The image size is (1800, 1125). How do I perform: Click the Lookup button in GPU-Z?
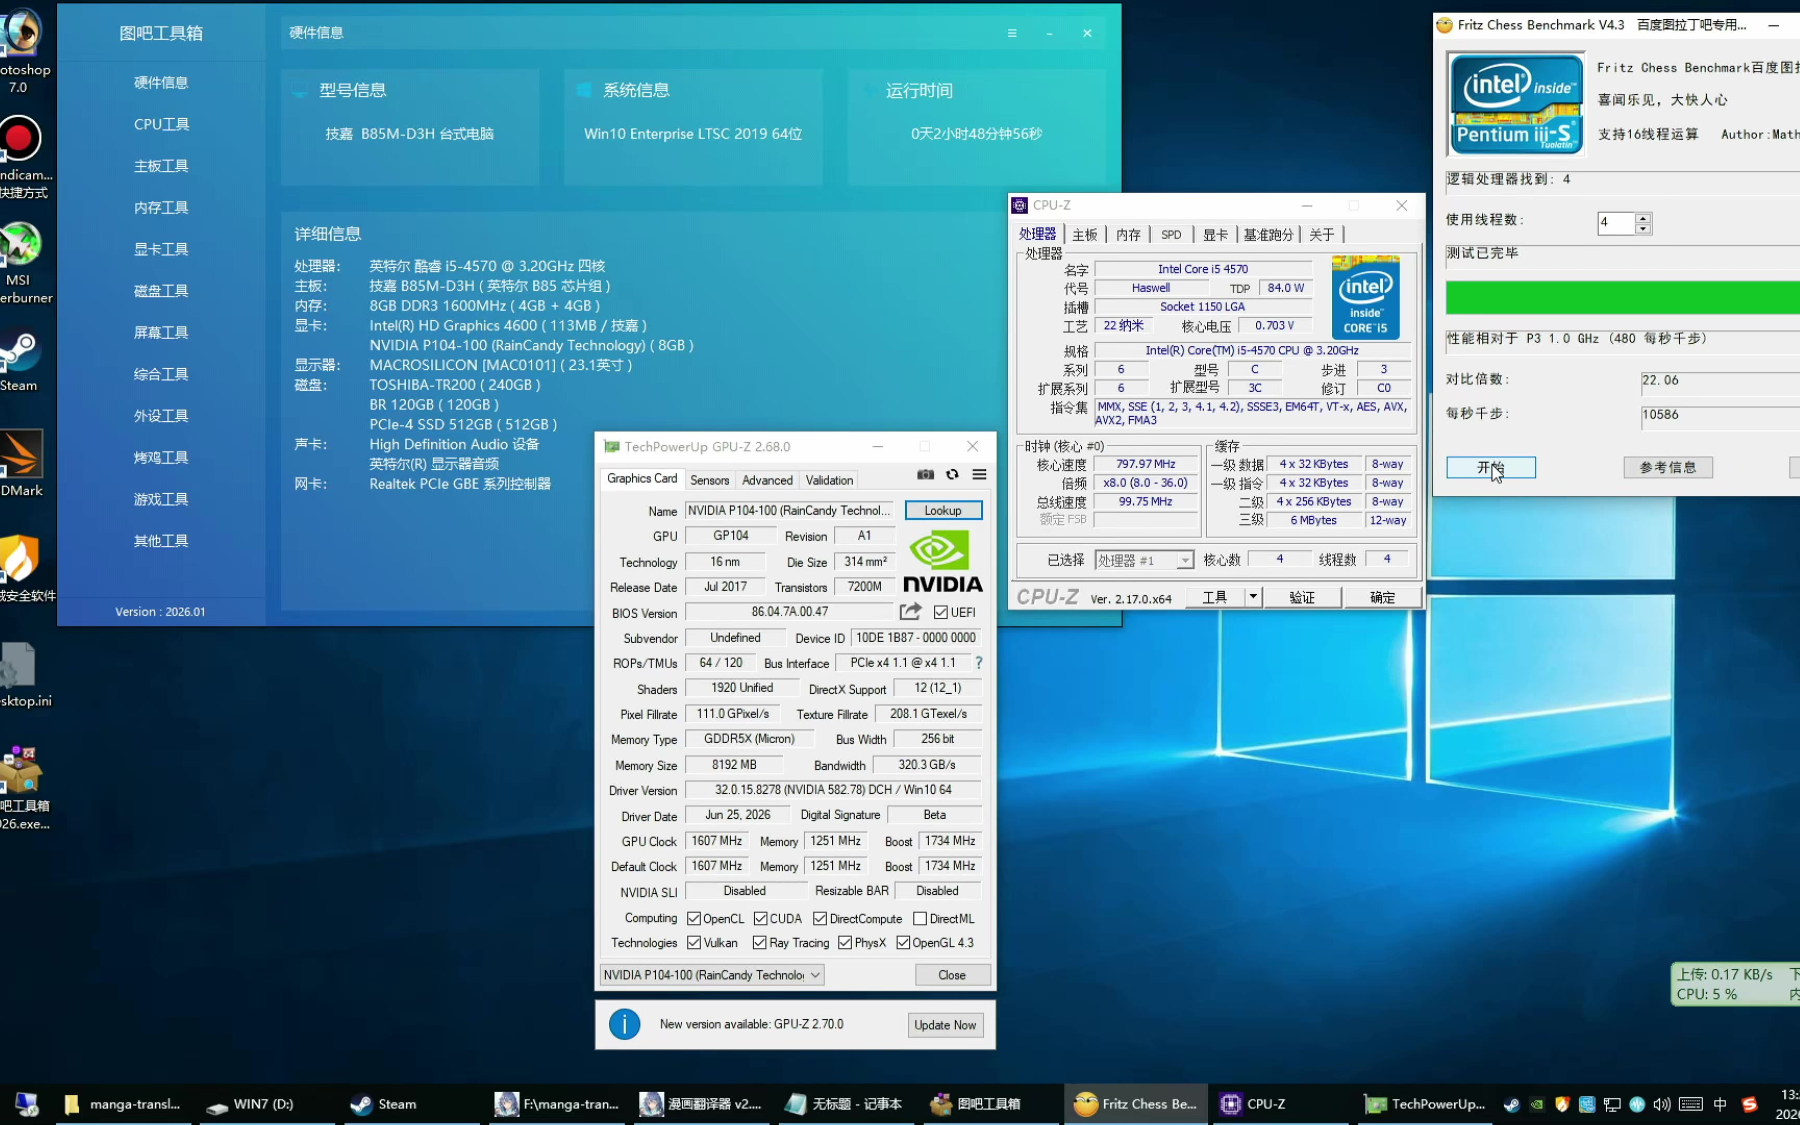pos(943,510)
